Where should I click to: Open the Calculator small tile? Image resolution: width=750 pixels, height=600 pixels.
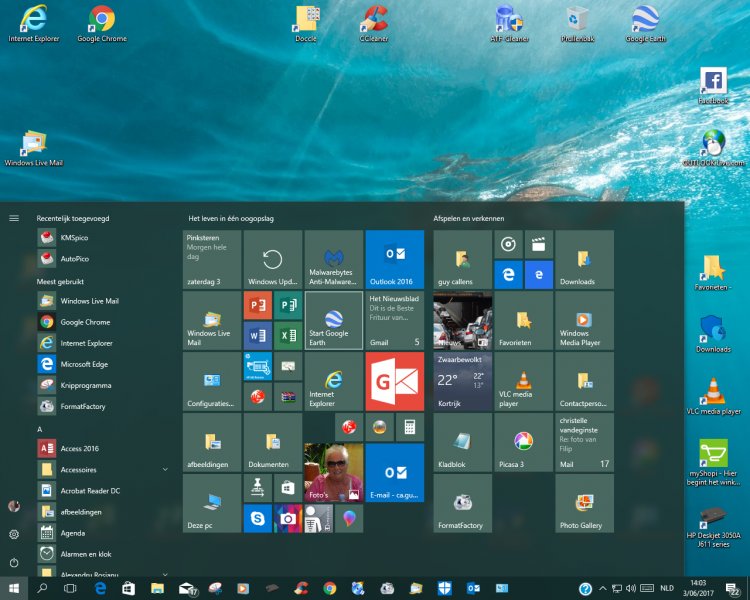coord(409,427)
